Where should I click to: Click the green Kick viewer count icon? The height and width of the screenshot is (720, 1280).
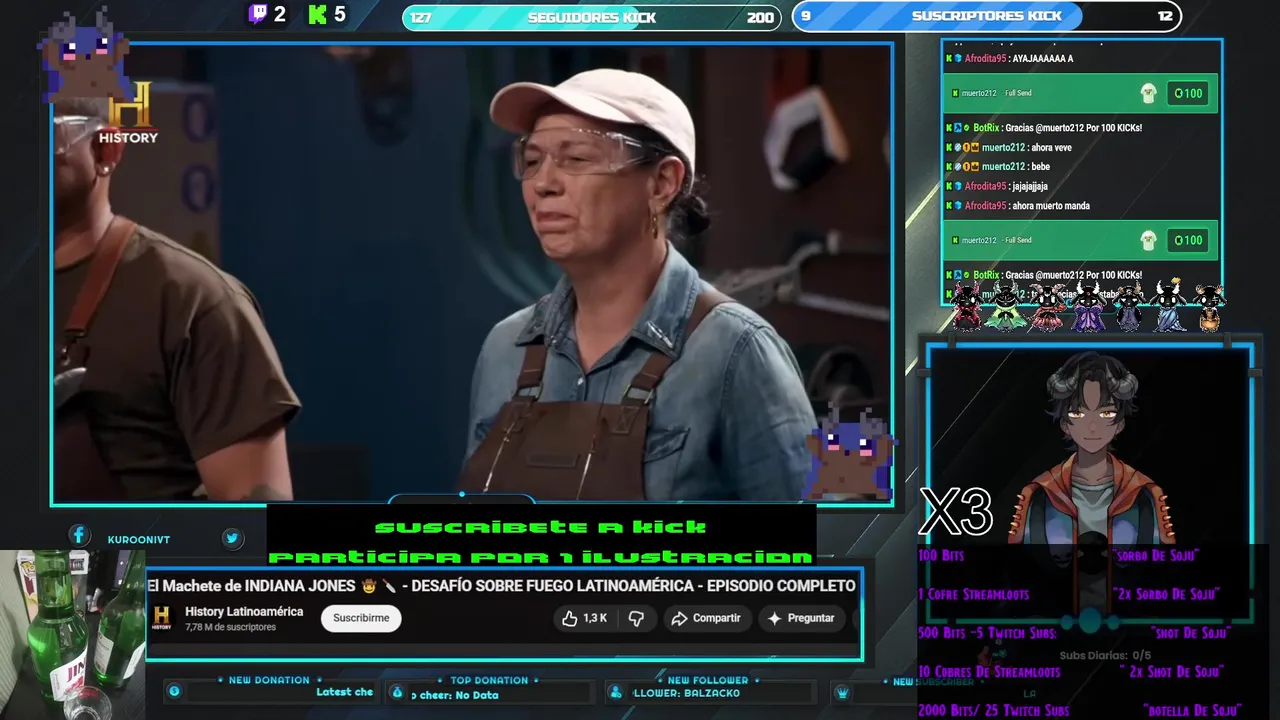click(x=318, y=14)
